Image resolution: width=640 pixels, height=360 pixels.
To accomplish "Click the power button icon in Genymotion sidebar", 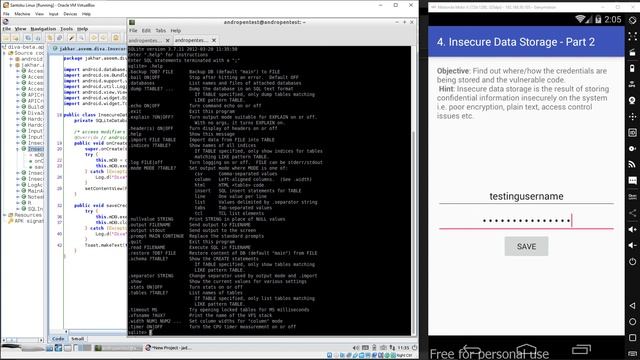I will point(632,262).
